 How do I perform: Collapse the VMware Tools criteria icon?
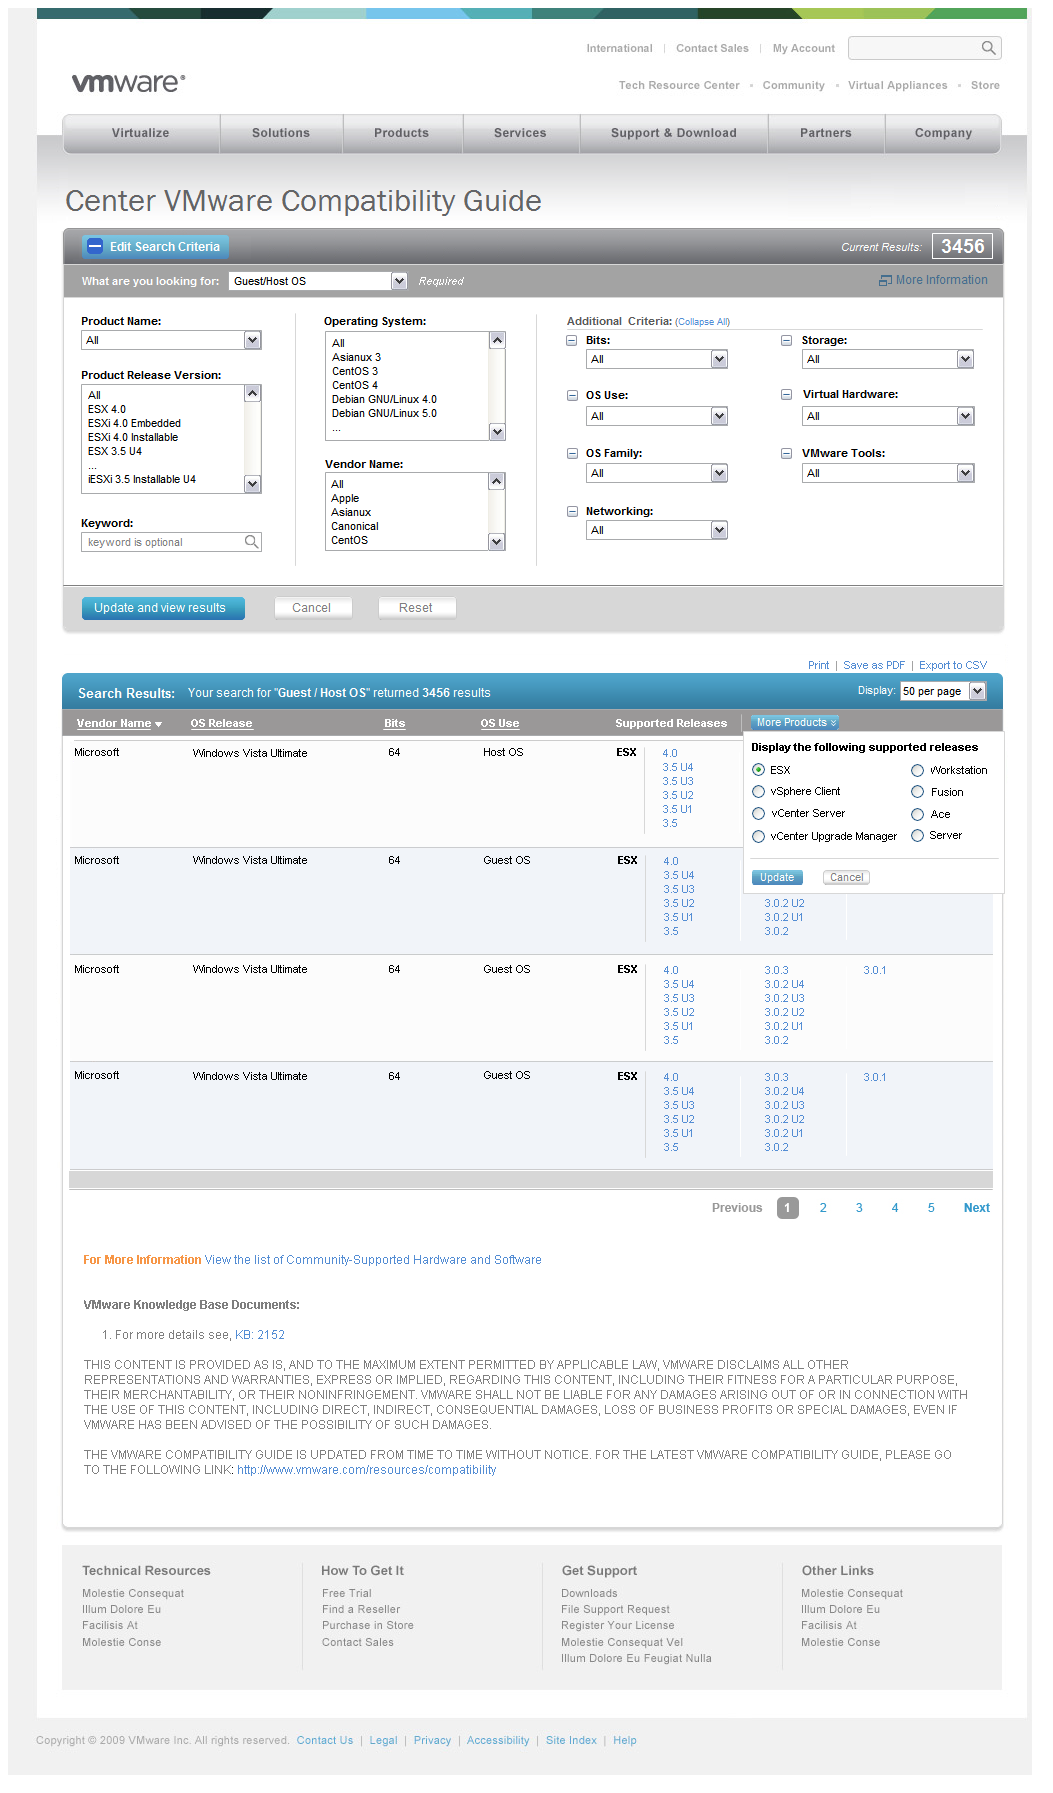point(787,454)
